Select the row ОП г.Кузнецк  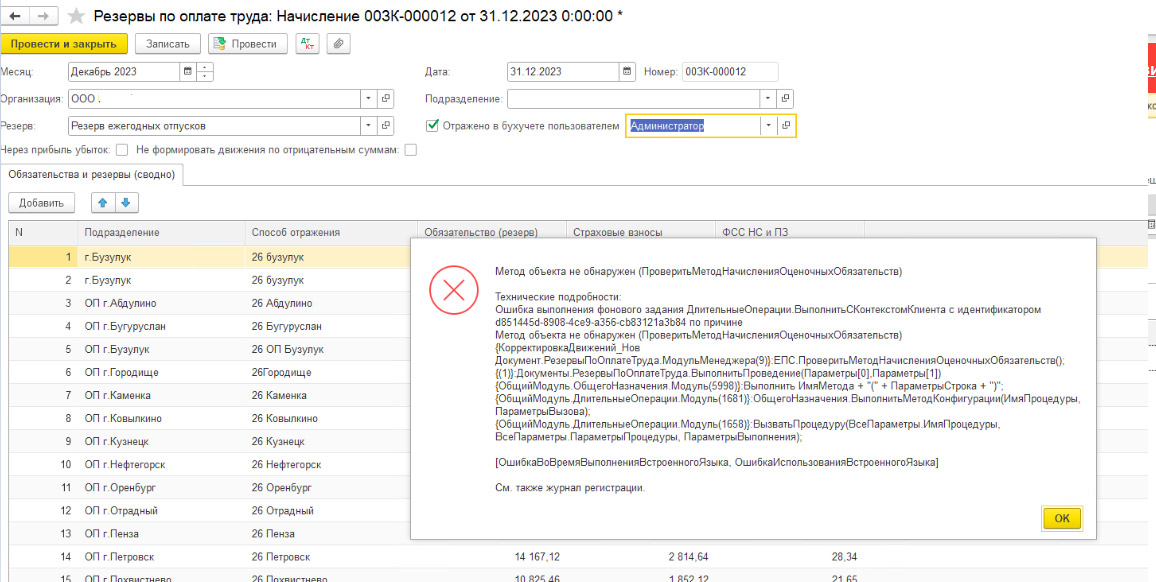209,441
